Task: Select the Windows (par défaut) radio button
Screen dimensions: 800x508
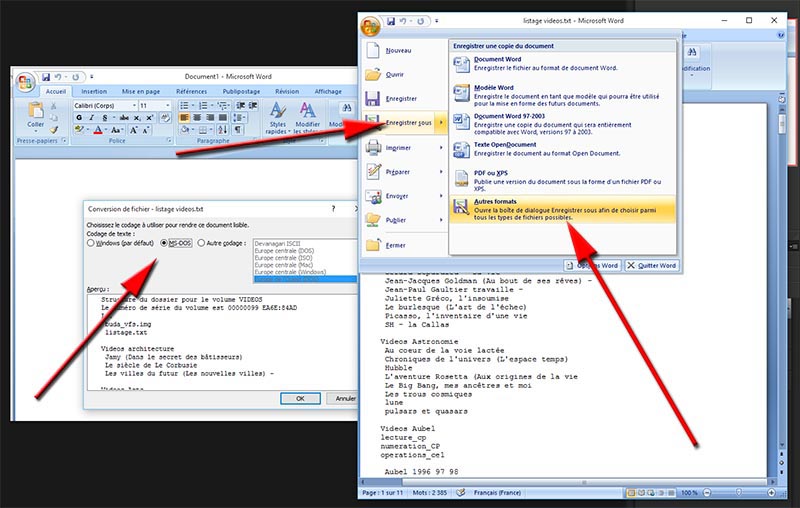Action: click(91, 243)
